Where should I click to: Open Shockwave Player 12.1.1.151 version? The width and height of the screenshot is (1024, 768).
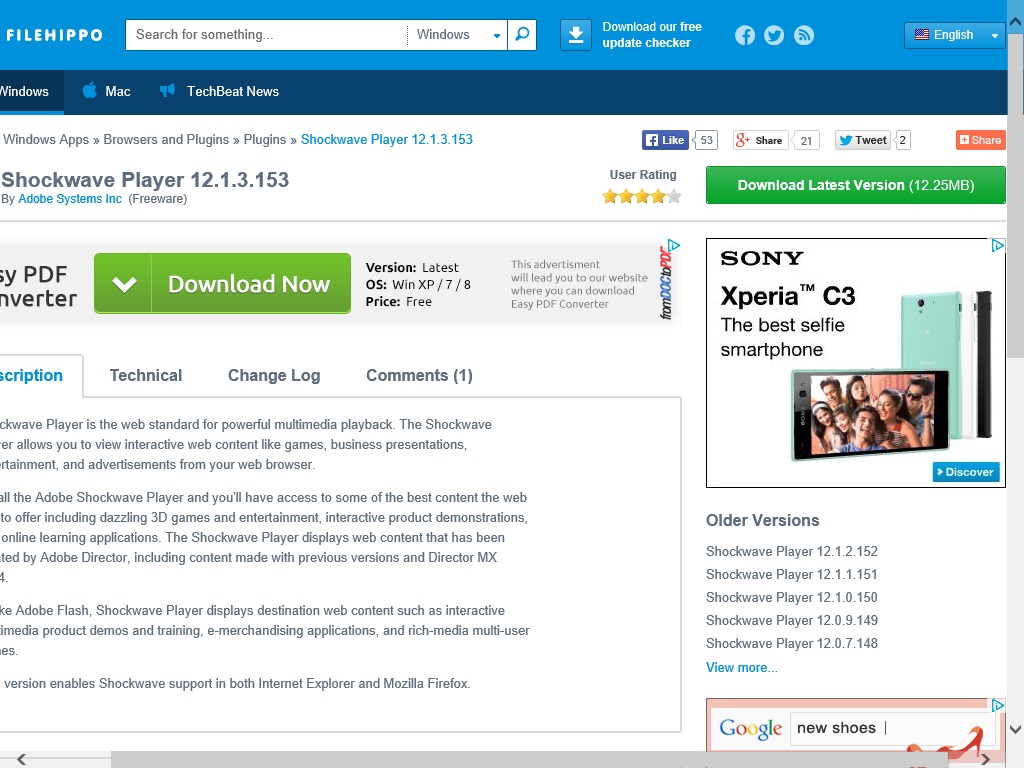point(792,574)
